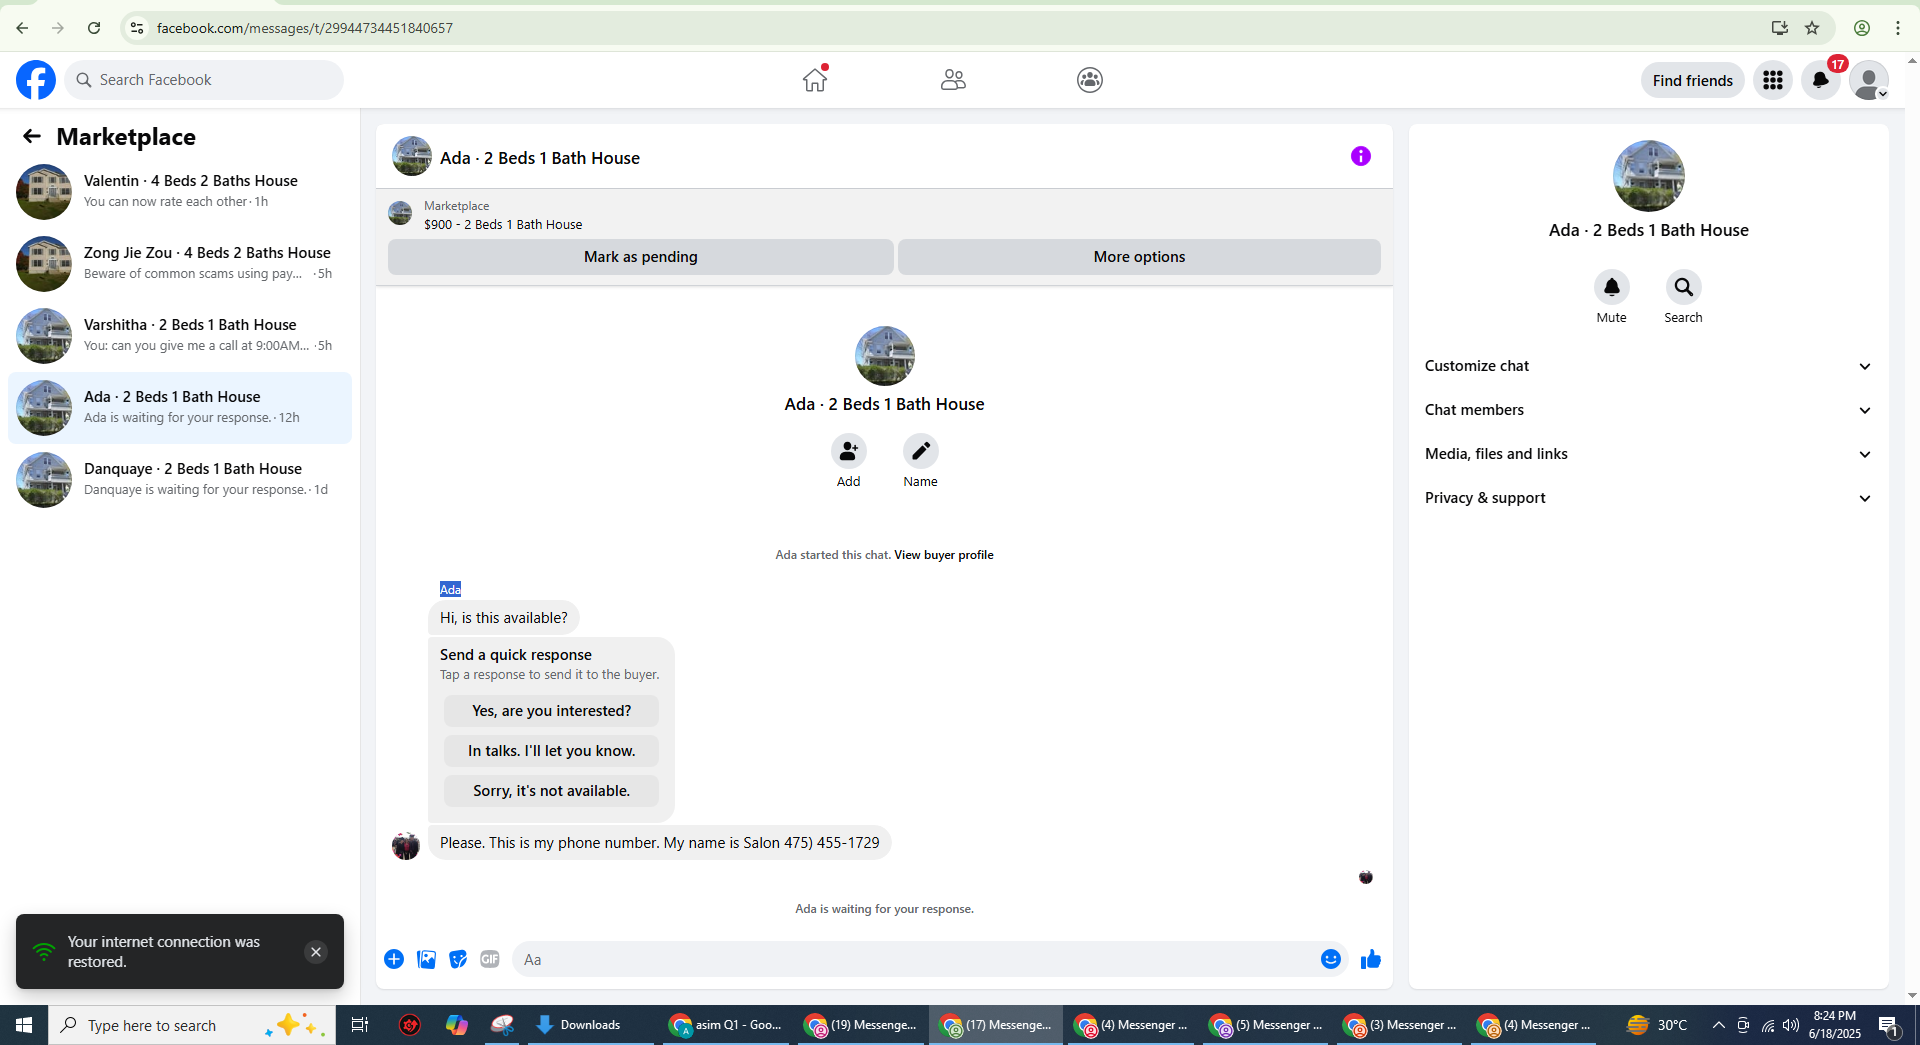Click the Add people icon in chat
This screenshot has width=1920, height=1045.
[848, 451]
